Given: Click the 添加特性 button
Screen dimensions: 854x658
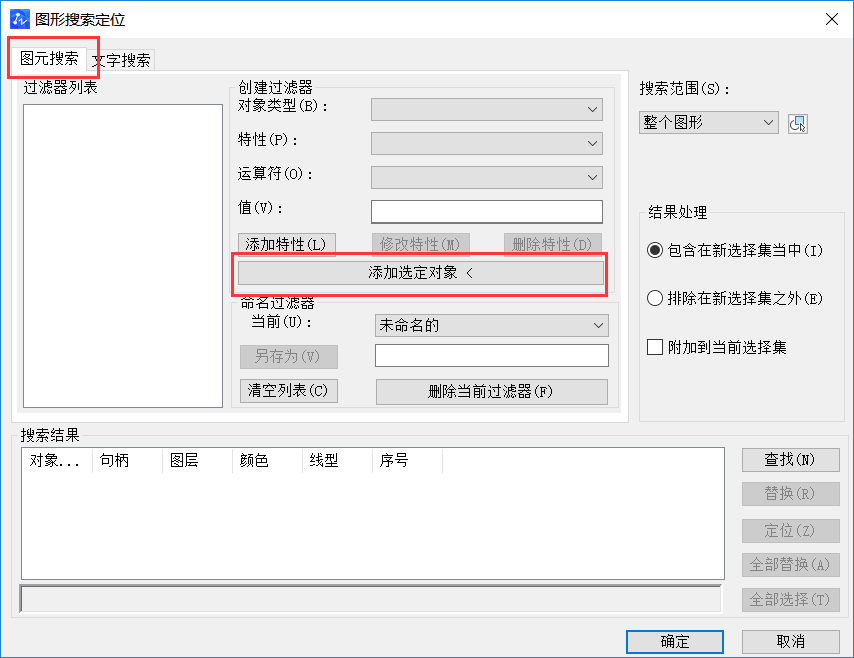Looking at the screenshot, I should [x=286, y=243].
